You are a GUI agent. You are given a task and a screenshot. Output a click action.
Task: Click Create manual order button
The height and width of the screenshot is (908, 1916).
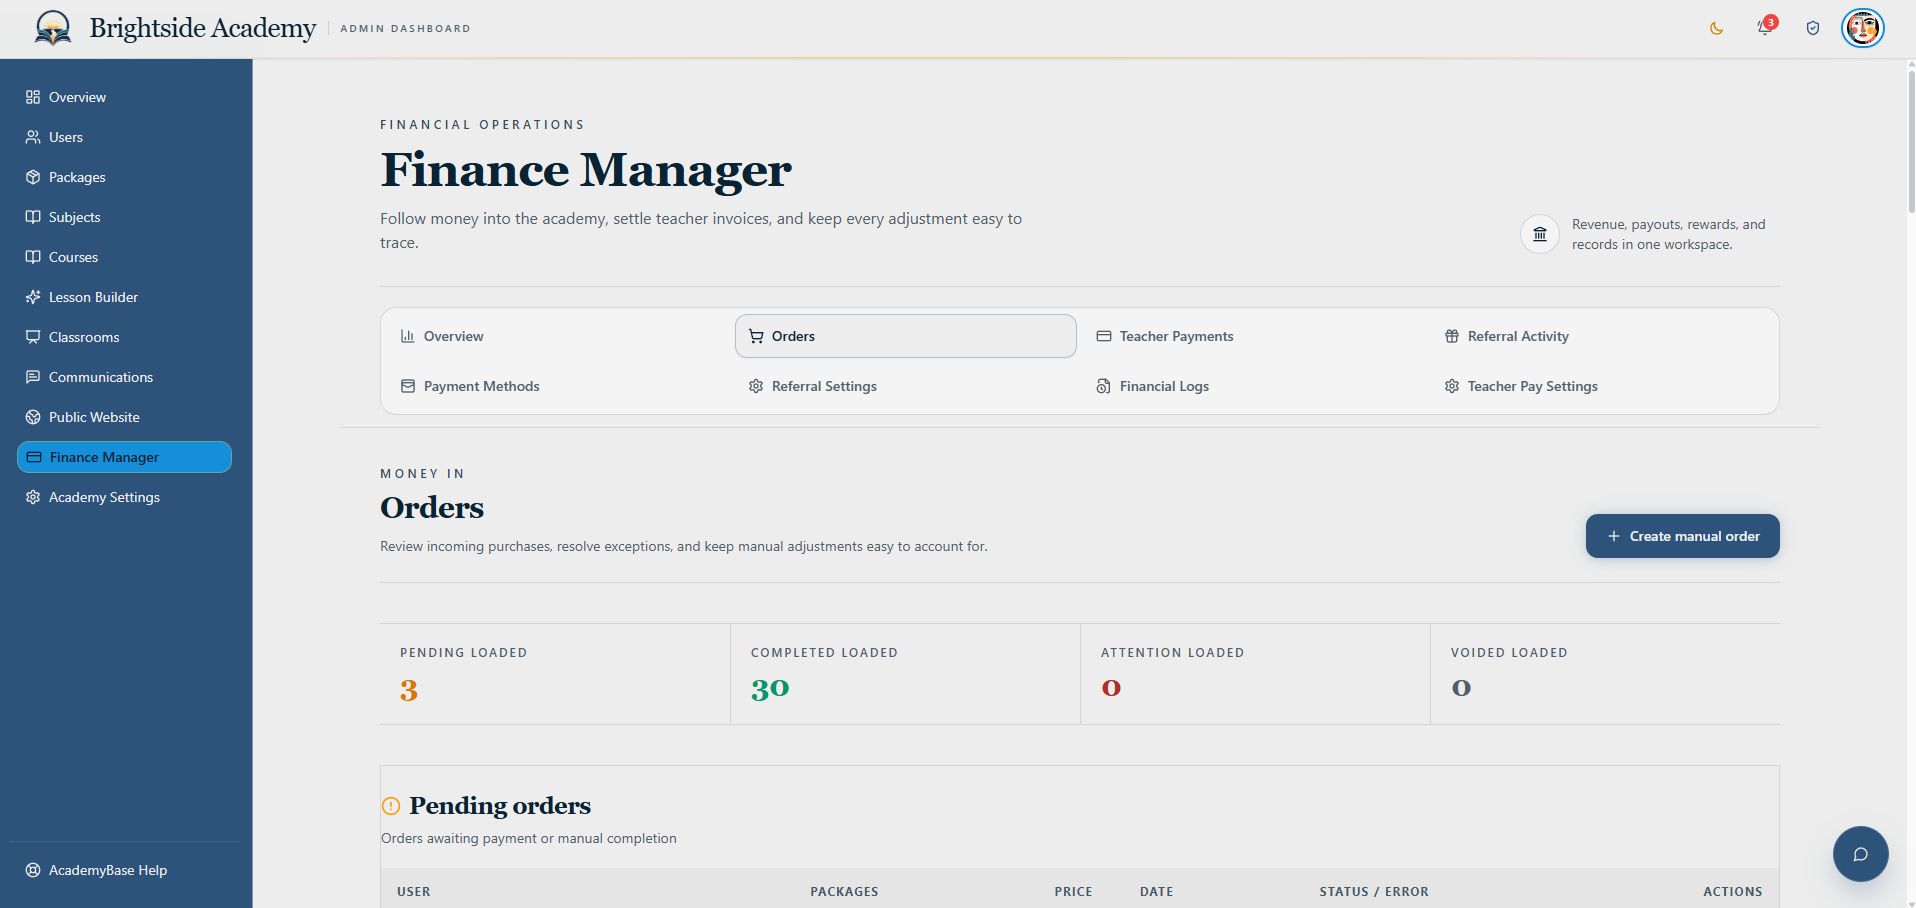pos(1683,536)
